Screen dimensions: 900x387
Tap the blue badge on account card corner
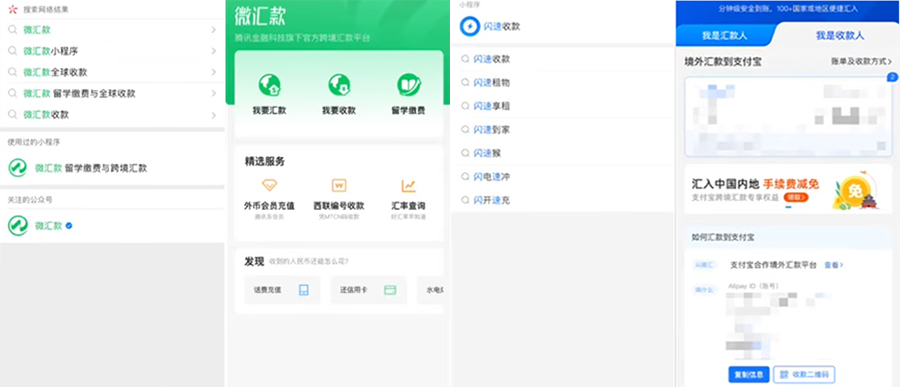892,77
